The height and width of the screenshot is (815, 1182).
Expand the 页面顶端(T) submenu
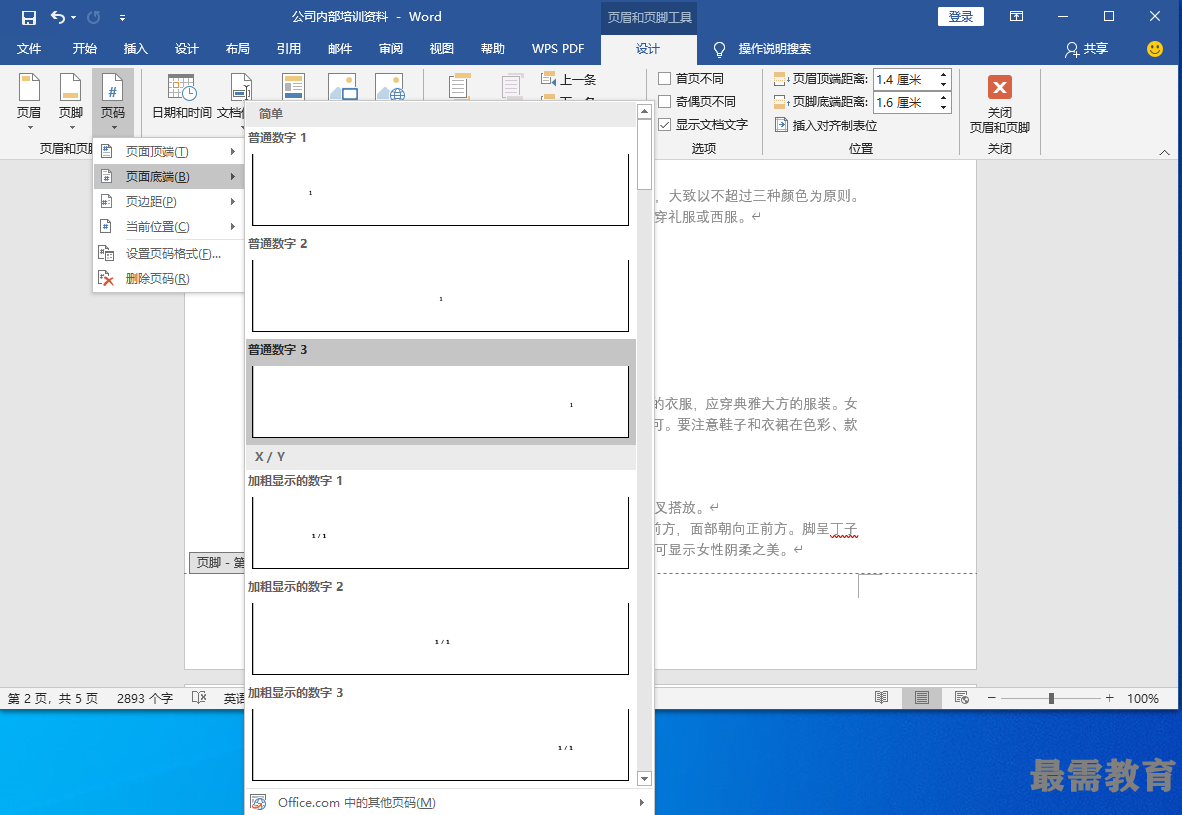168,152
